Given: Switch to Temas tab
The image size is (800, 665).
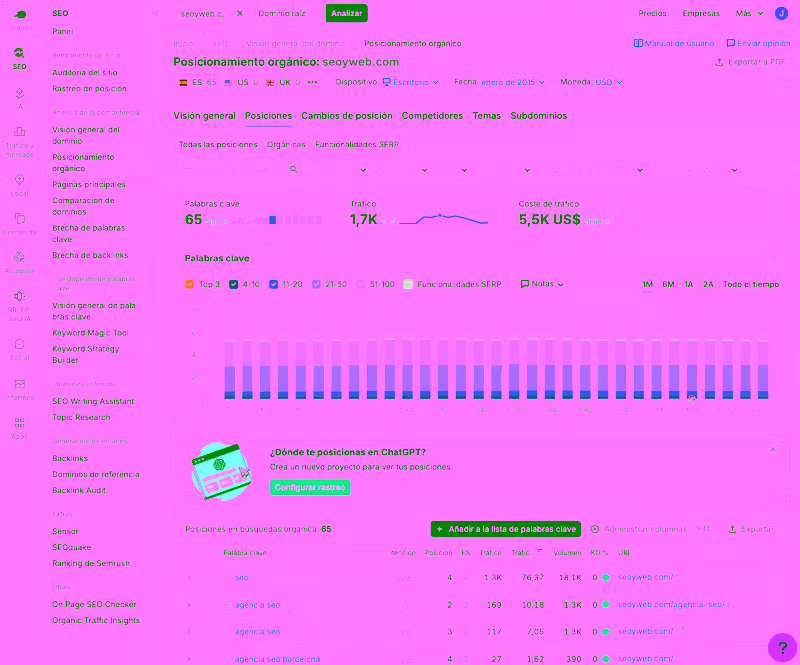Looking at the screenshot, I should (487, 116).
